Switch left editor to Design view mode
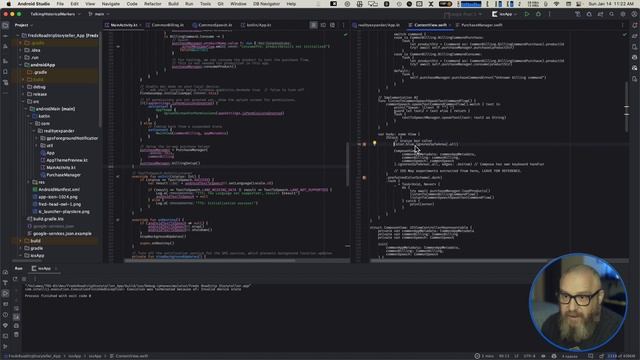The width and height of the screenshot is (640, 360). tap(332, 25)
